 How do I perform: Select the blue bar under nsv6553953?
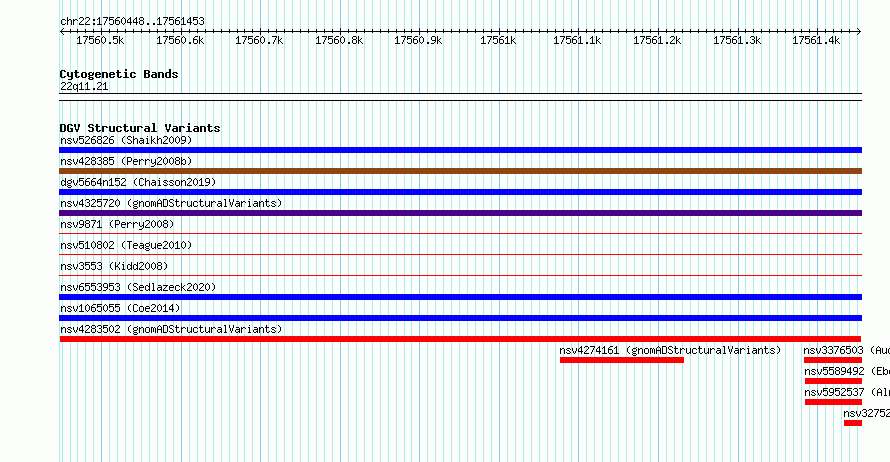[x=460, y=297]
